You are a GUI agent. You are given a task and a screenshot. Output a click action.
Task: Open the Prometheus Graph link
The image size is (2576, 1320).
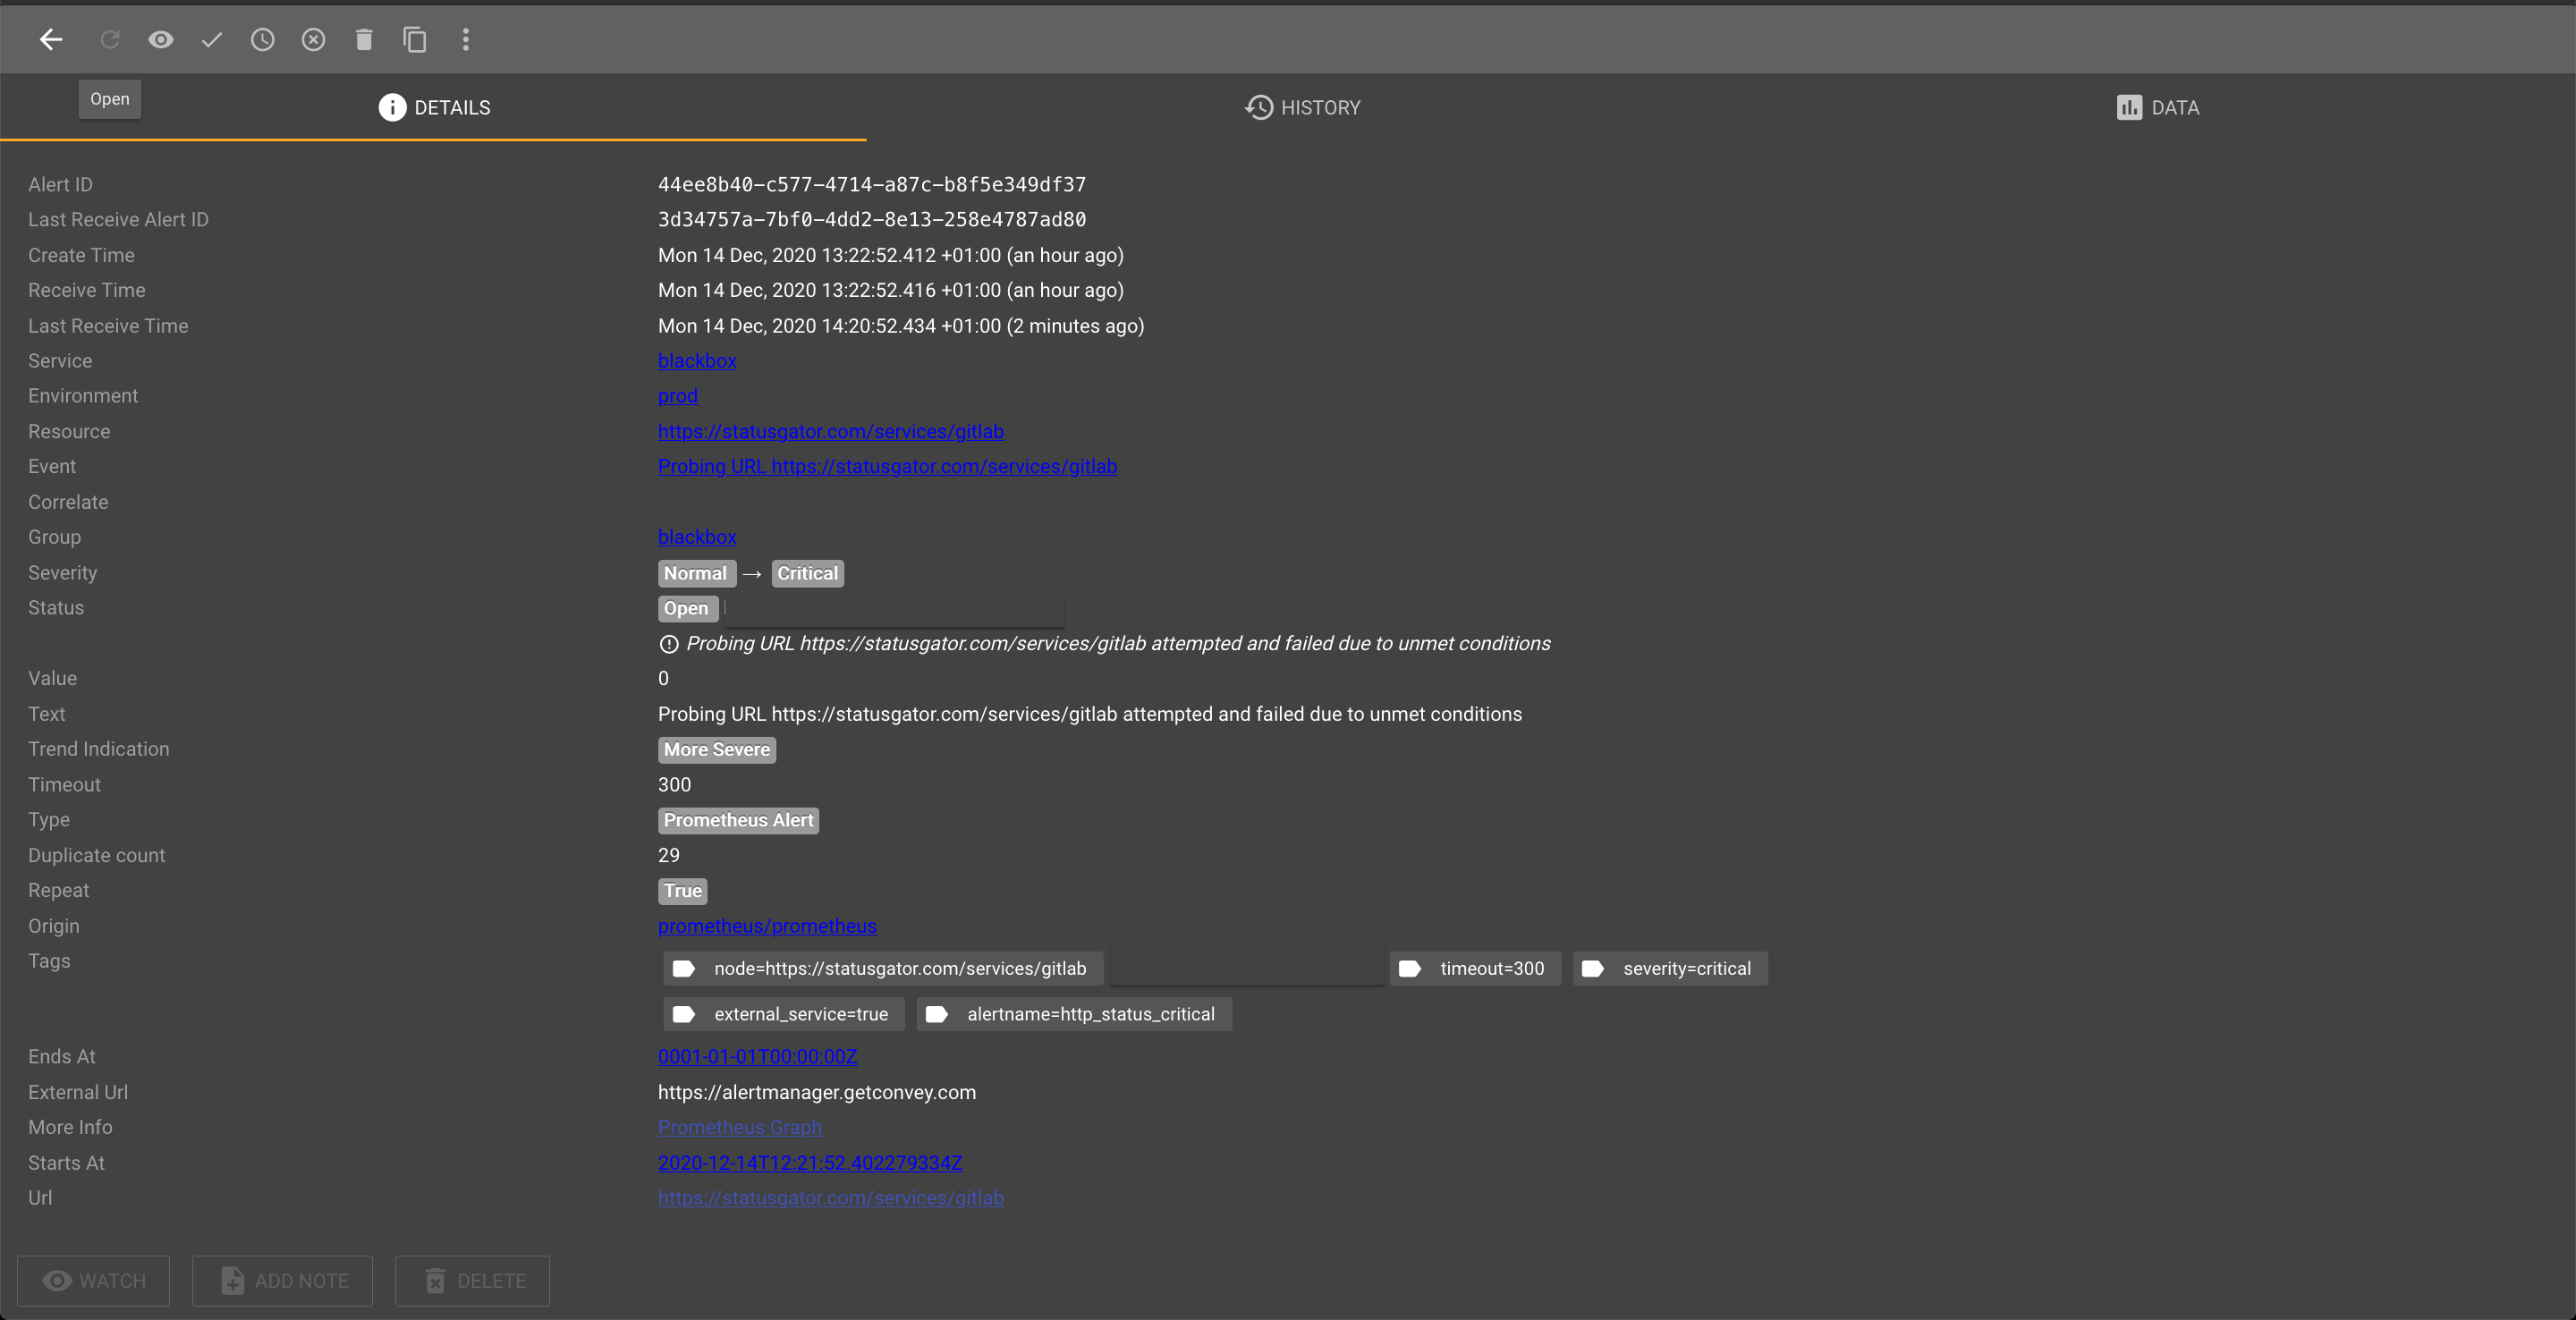pyautogui.click(x=740, y=1127)
